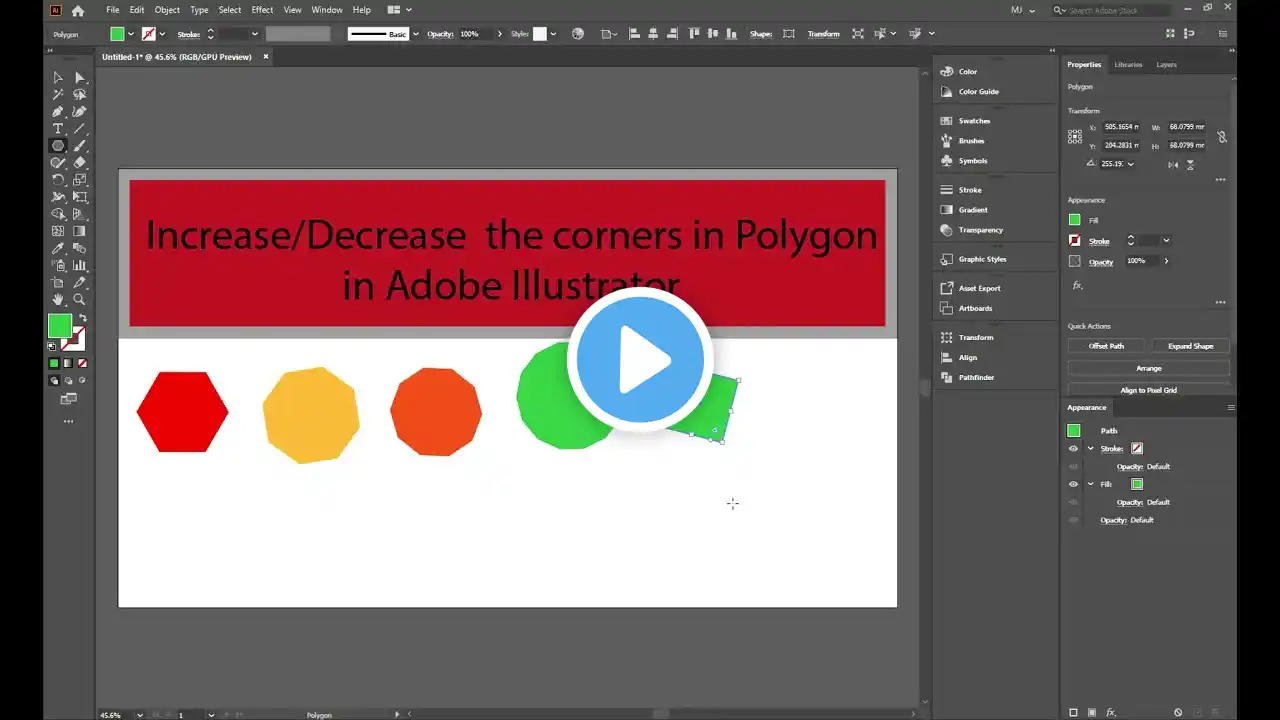The image size is (1280, 720).
Task: Click the Expand Shape button
Action: click(x=1190, y=346)
